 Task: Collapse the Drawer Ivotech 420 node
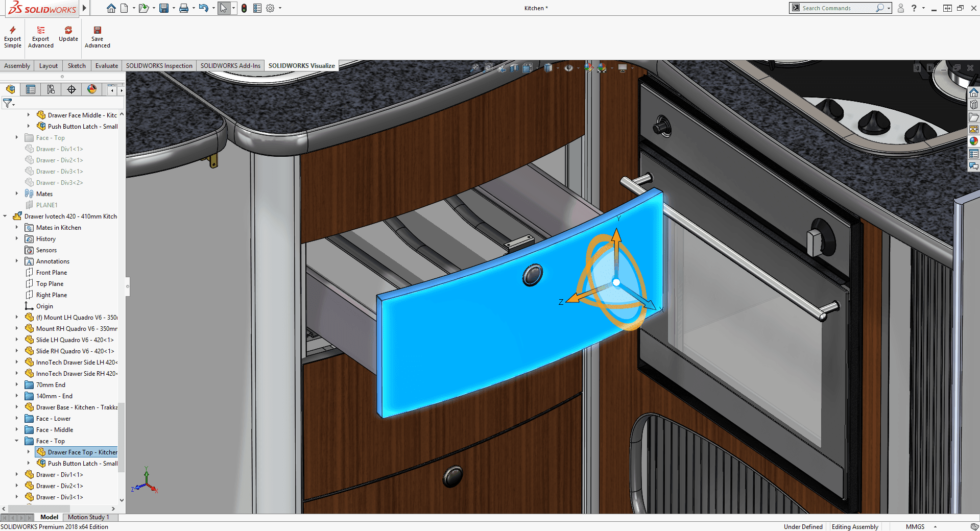coord(6,216)
